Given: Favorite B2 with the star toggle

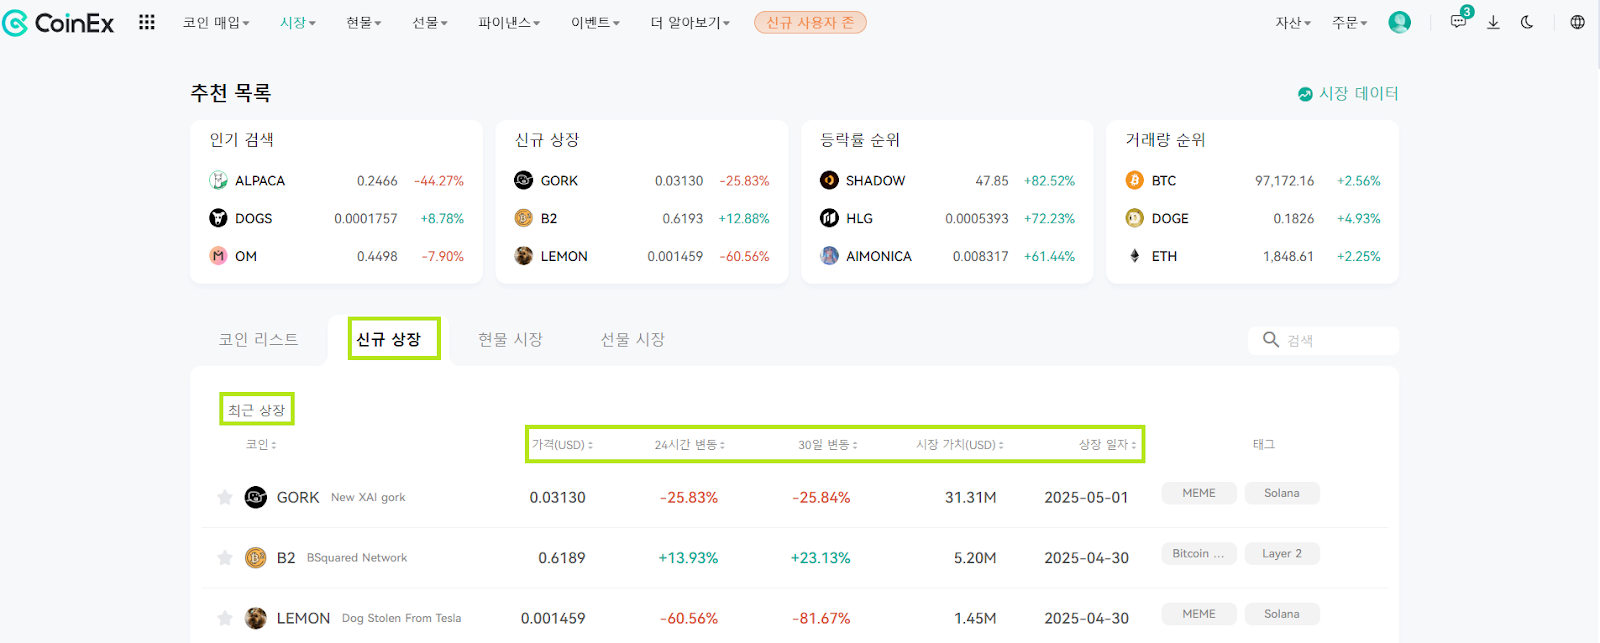Looking at the screenshot, I should pyautogui.click(x=225, y=558).
